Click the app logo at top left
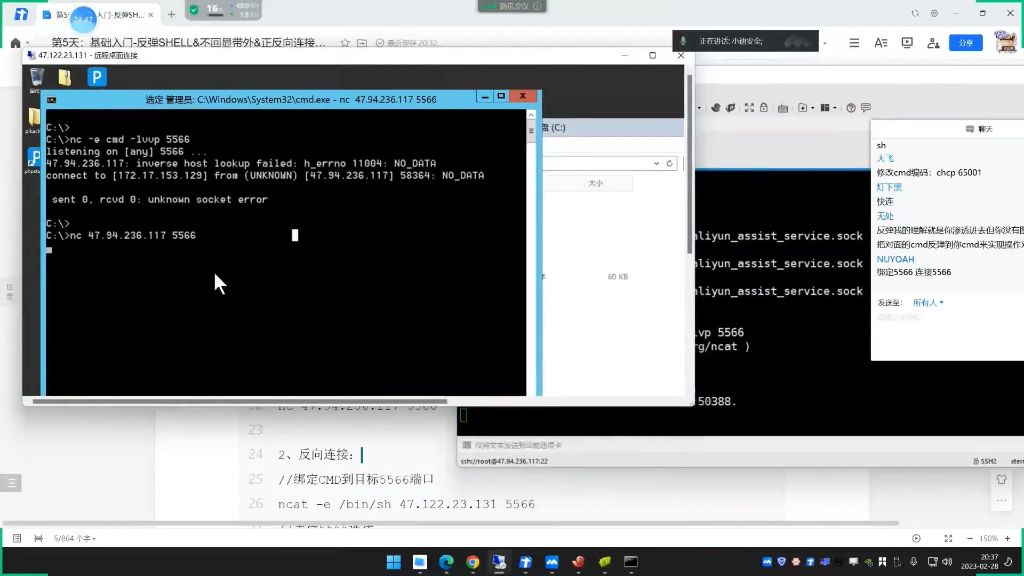This screenshot has width=1024, height=576. click(21, 14)
